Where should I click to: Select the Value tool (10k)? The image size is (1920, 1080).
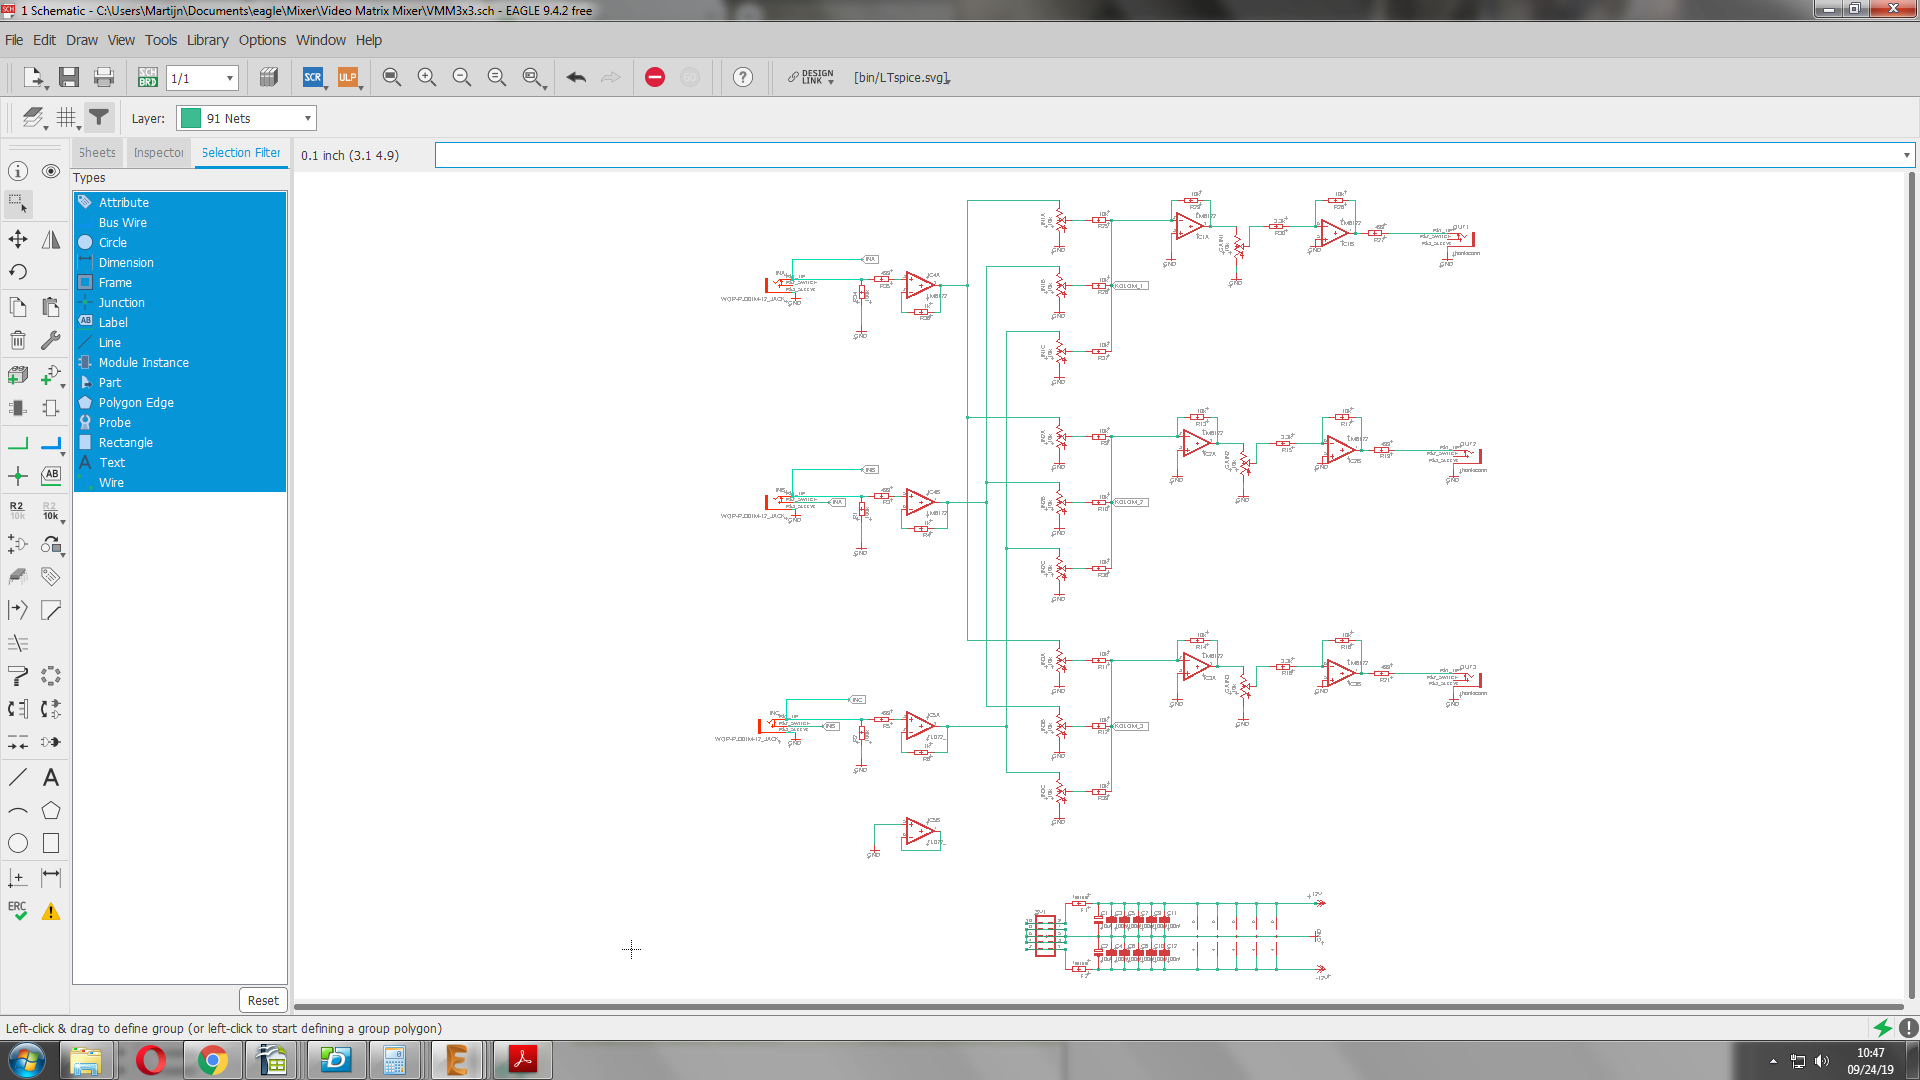pos(51,510)
